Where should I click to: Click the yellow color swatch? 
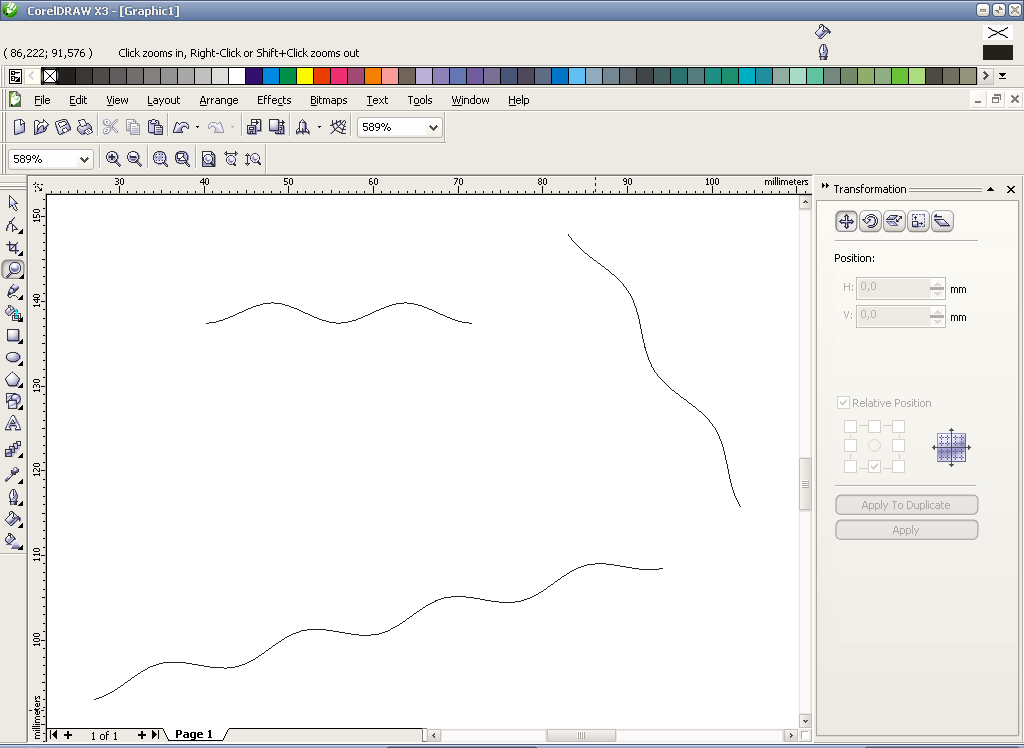(x=305, y=76)
